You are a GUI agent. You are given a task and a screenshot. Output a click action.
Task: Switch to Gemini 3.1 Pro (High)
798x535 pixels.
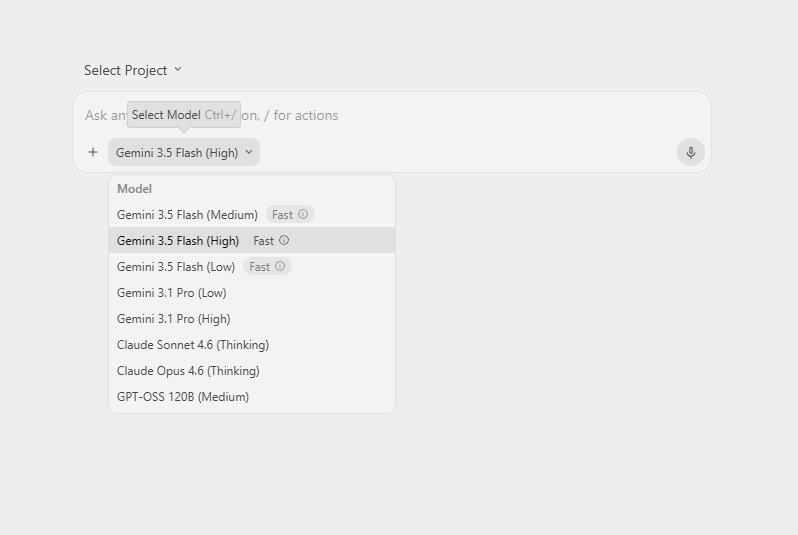pos(252,319)
